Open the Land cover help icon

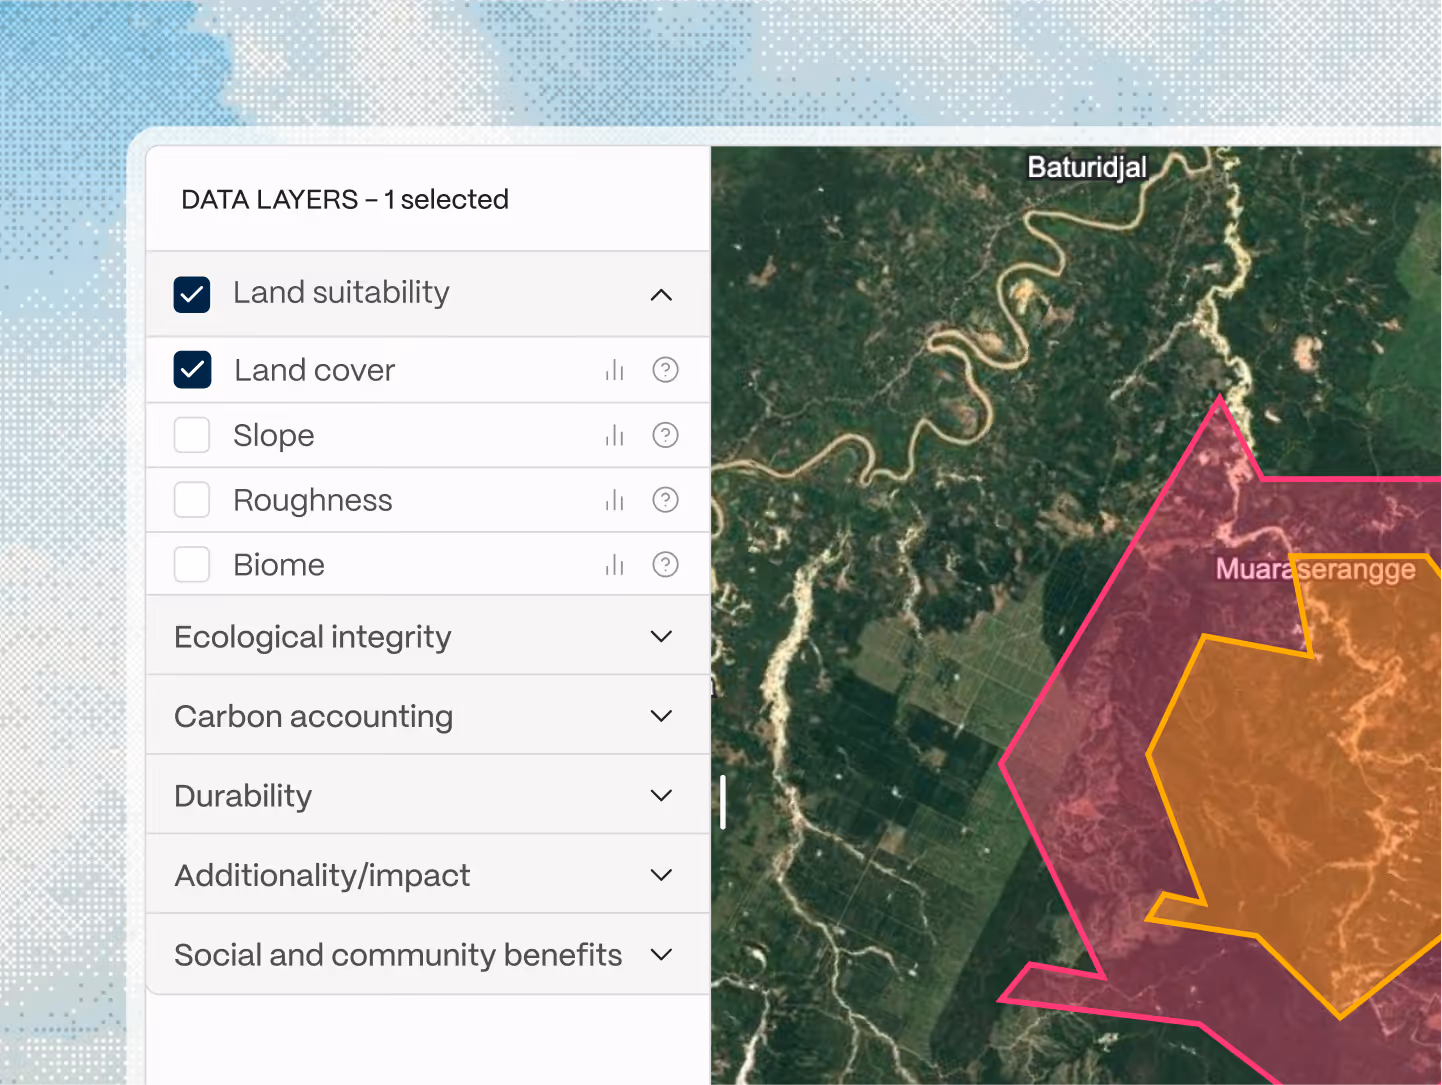click(665, 370)
